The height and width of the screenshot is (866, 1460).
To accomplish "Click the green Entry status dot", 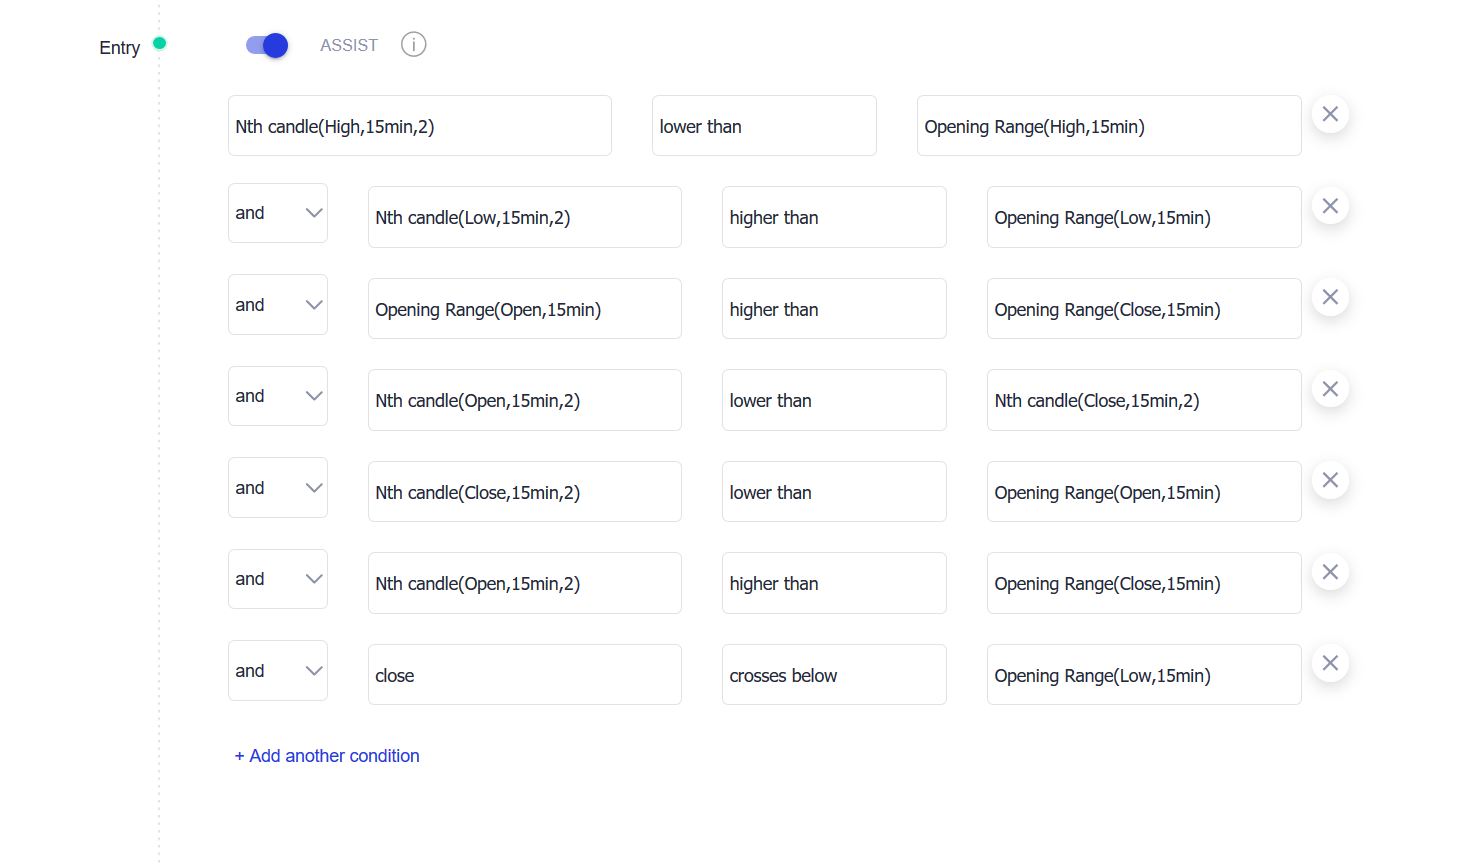I will [x=159, y=43].
